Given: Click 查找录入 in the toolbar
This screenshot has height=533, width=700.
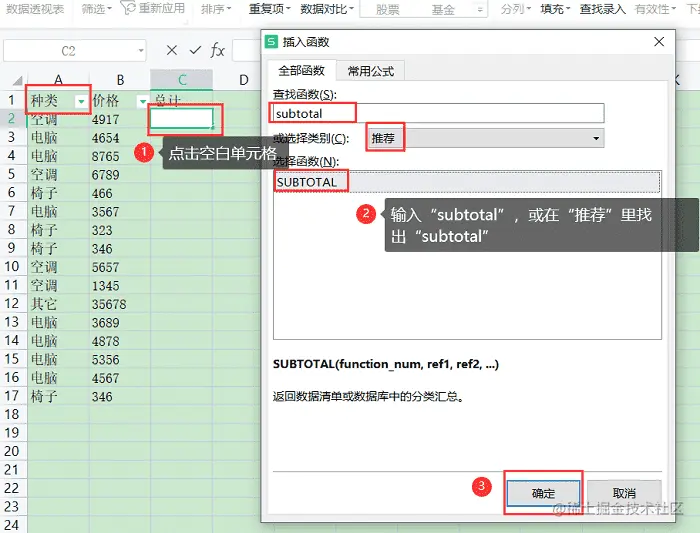Looking at the screenshot, I should pyautogui.click(x=603, y=8).
